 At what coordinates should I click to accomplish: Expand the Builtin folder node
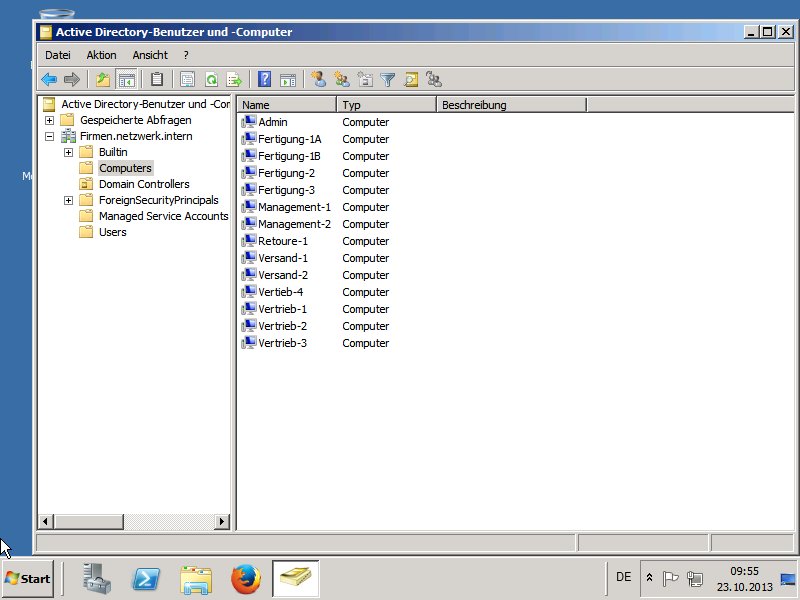[x=68, y=152]
